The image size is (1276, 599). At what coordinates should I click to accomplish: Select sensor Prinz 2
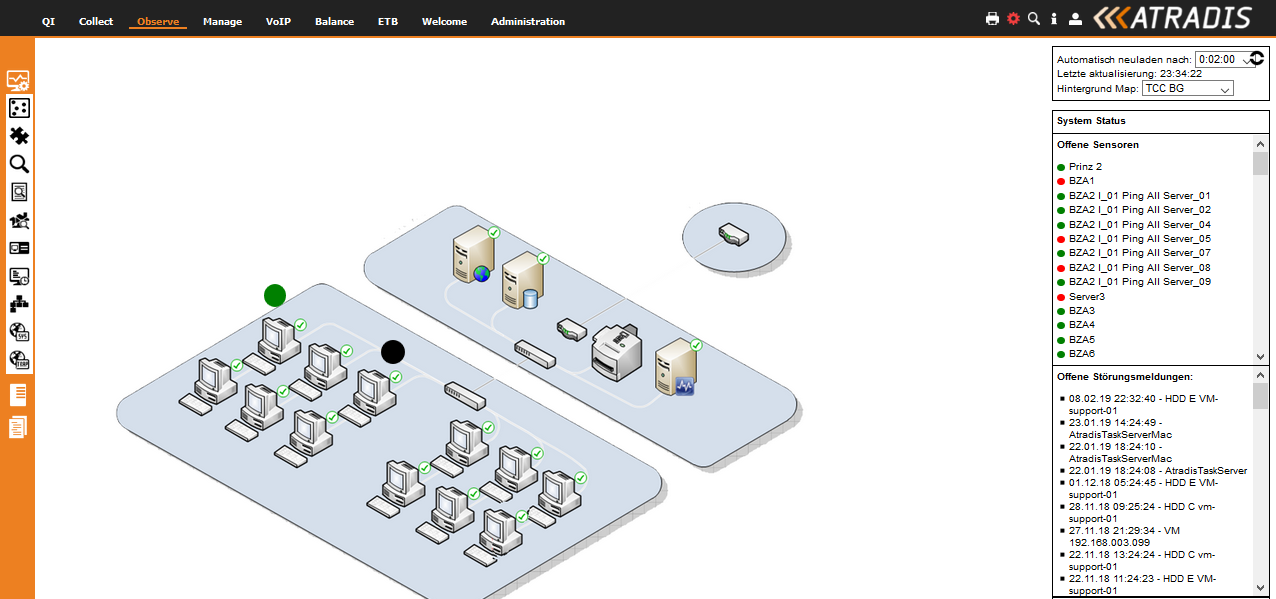tap(1085, 167)
